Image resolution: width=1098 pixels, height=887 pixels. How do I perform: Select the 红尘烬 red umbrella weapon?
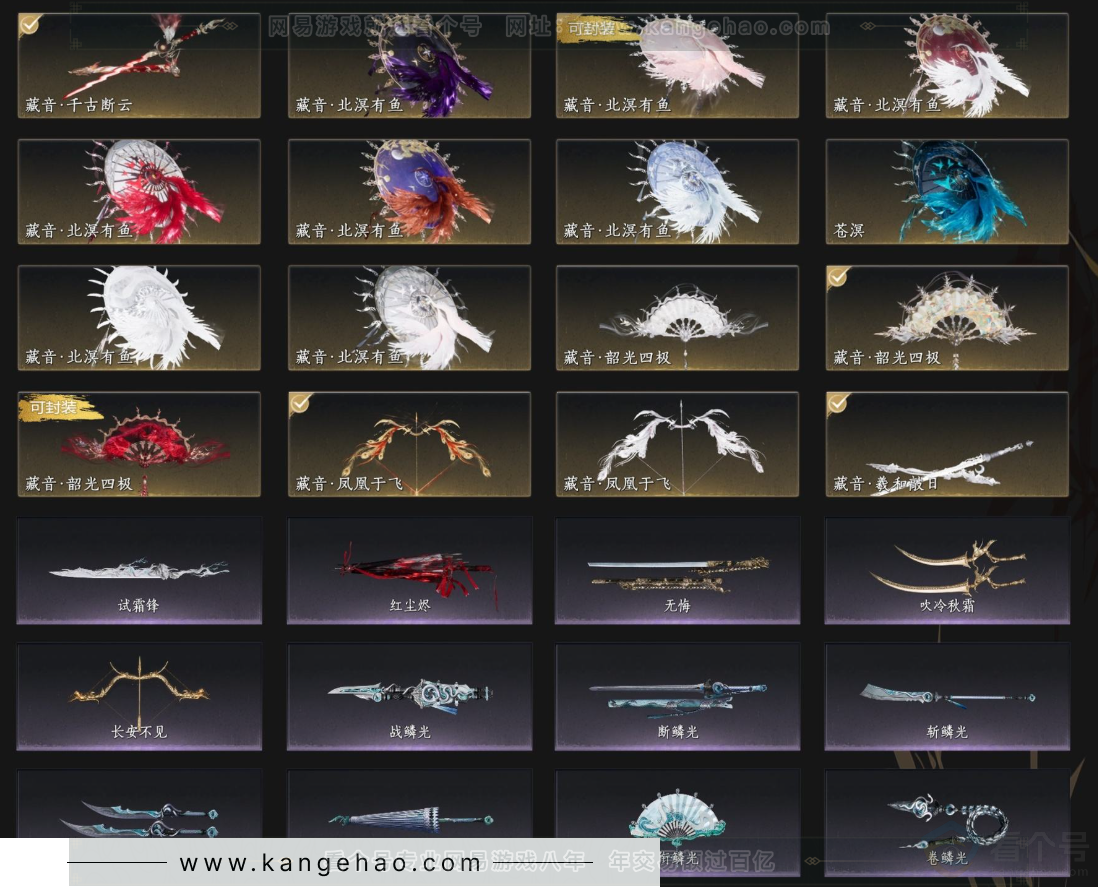pyautogui.click(x=409, y=571)
